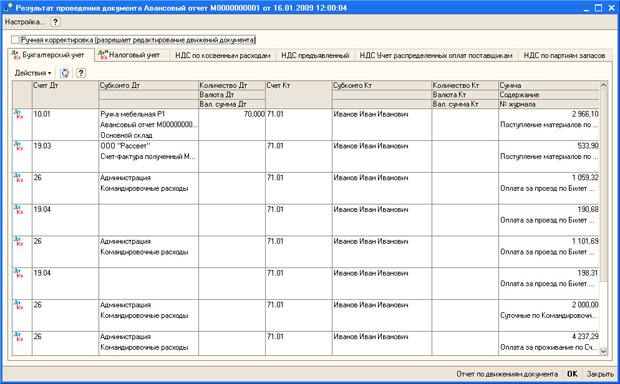Image resolution: width=620 pixels, height=384 pixels.
Task: Select cell ООО "Рассвет"
Action: [148, 146]
